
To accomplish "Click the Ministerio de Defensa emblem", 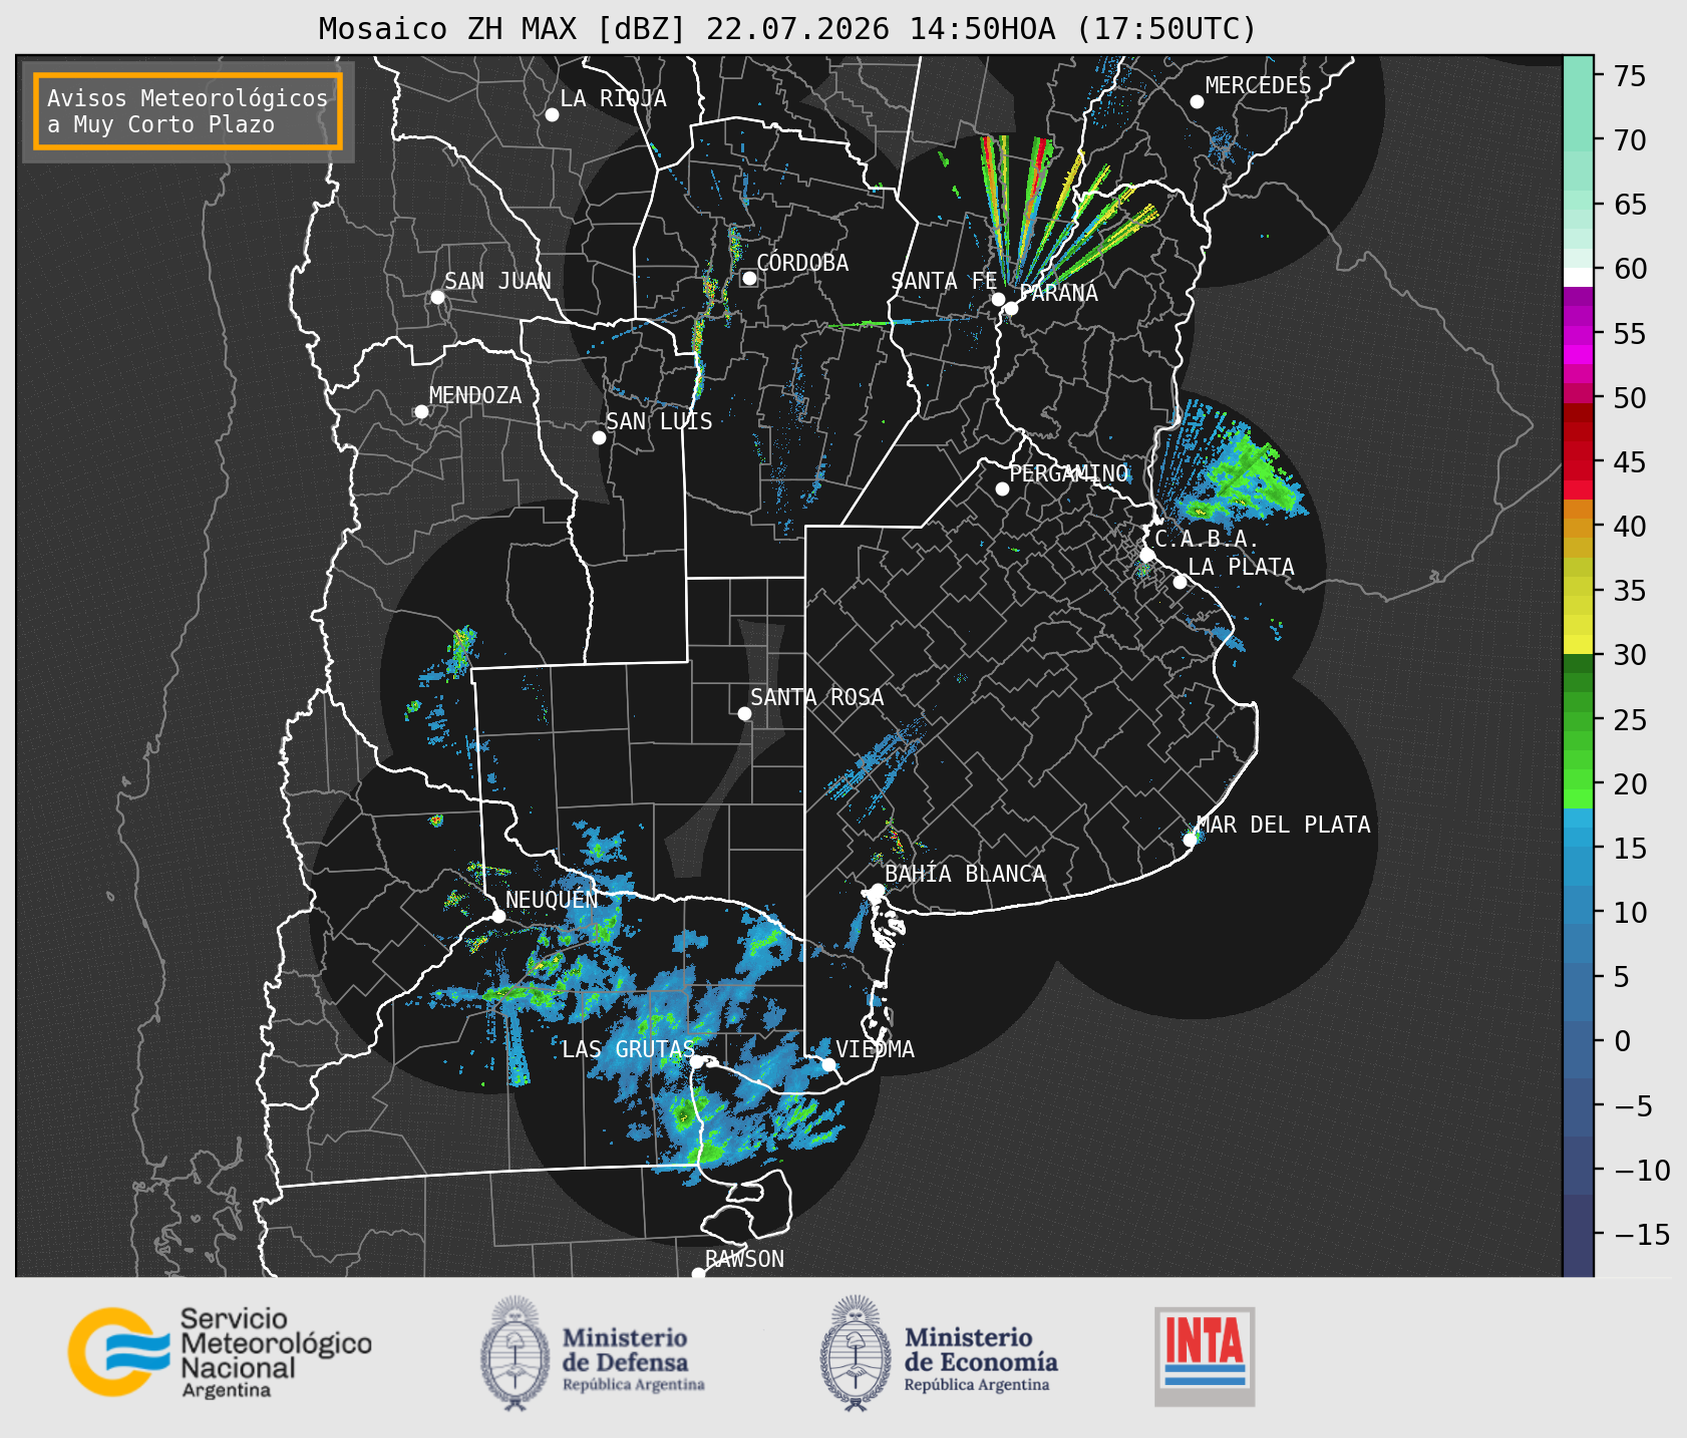I will [x=515, y=1354].
